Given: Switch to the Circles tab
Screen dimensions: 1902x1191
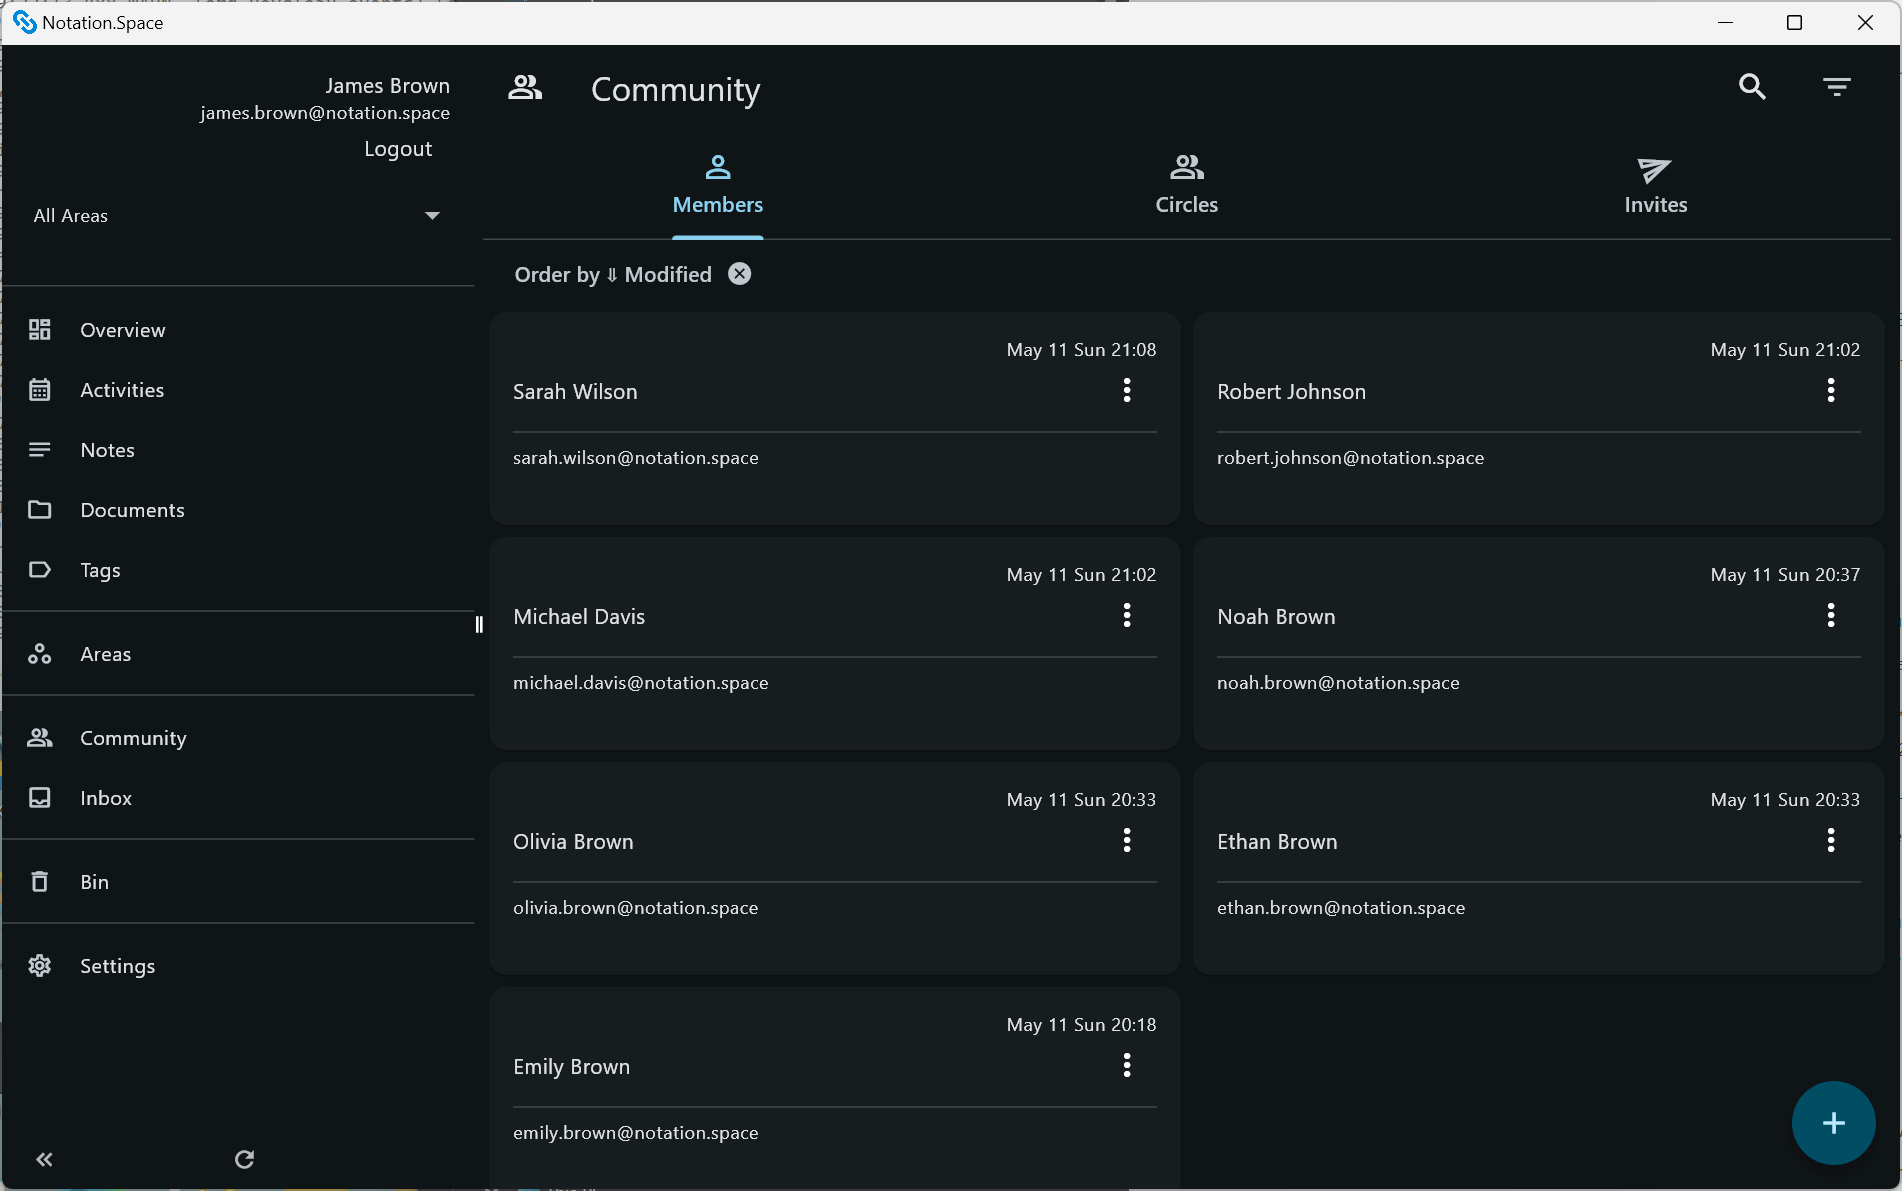Looking at the screenshot, I should 1186,186.
